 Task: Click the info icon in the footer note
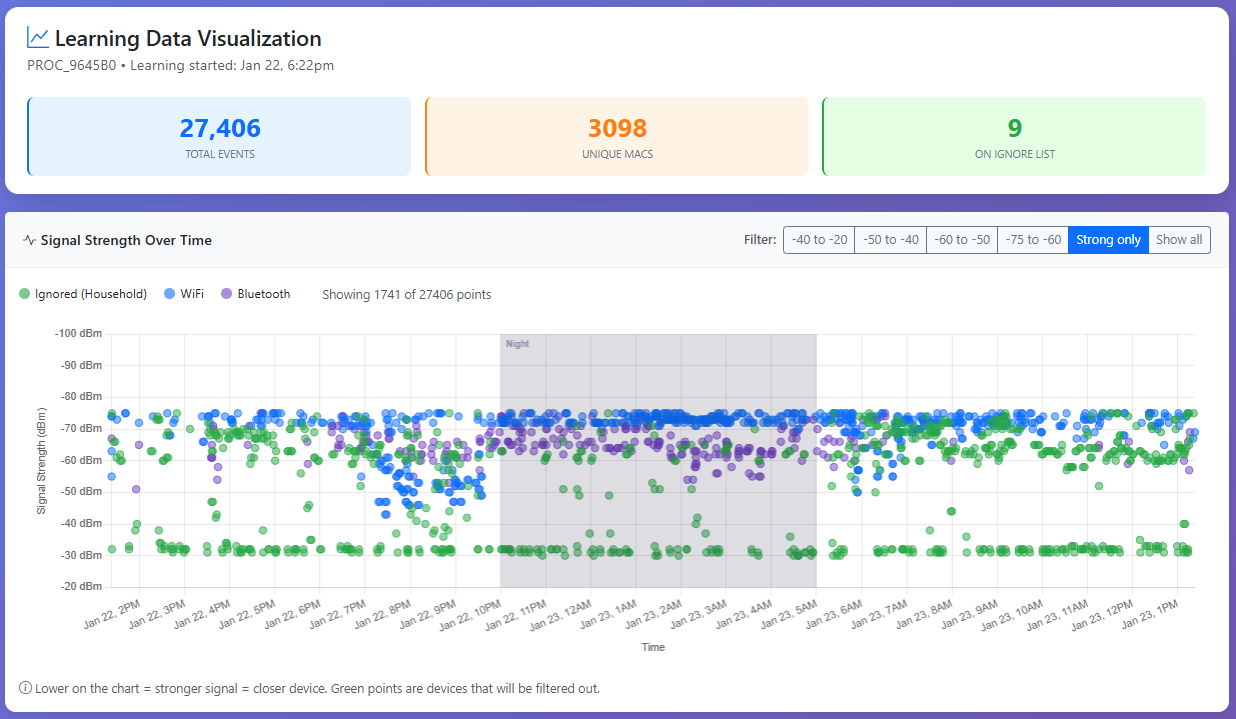tap(26, 688)
